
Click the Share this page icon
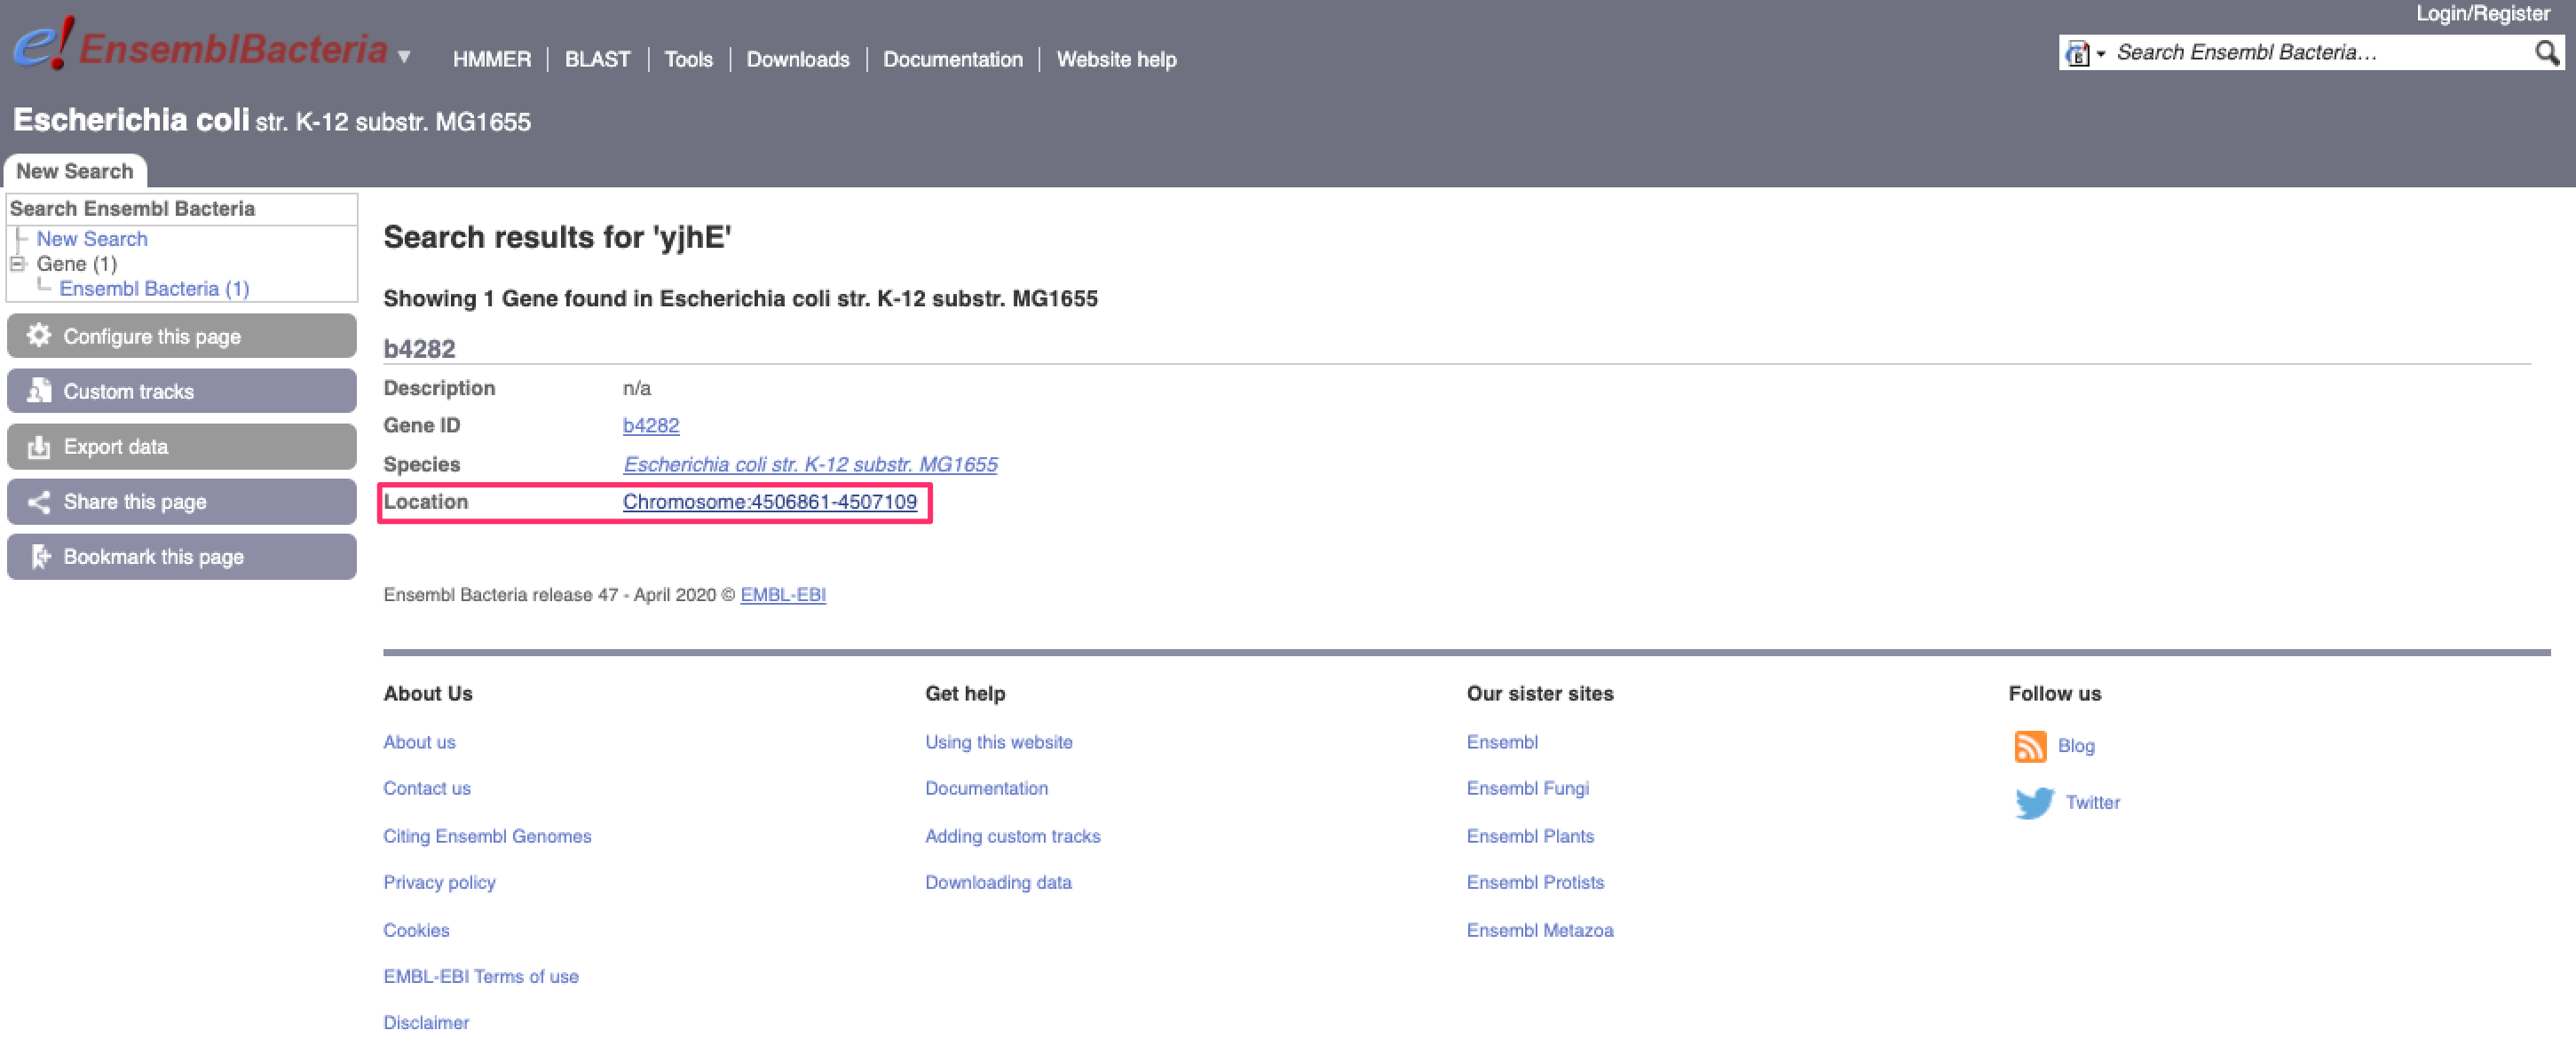[x=39, y=501]
